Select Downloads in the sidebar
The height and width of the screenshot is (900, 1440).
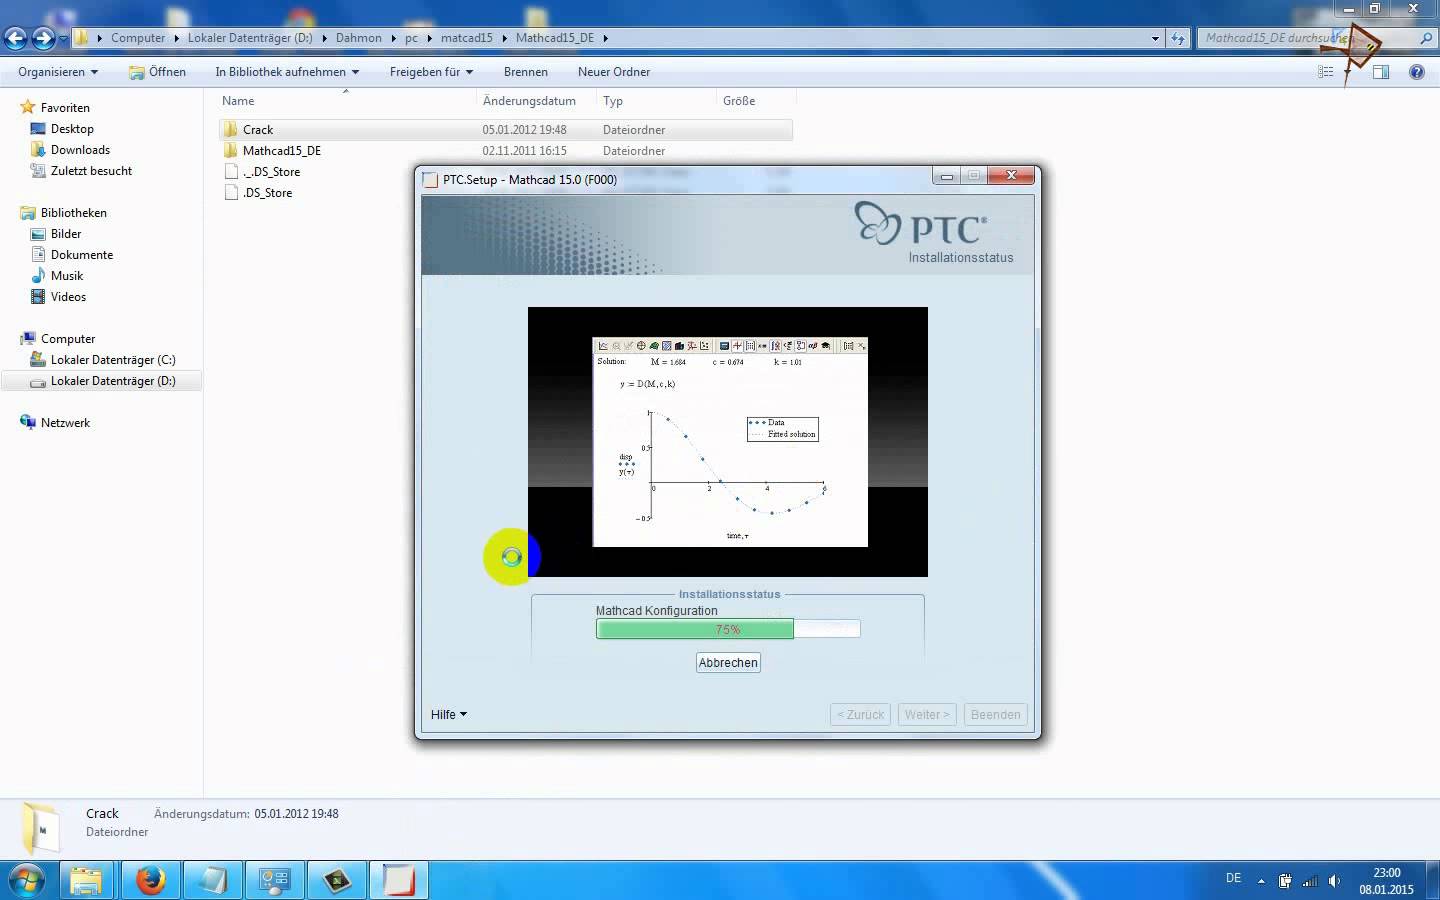[80, 150]
